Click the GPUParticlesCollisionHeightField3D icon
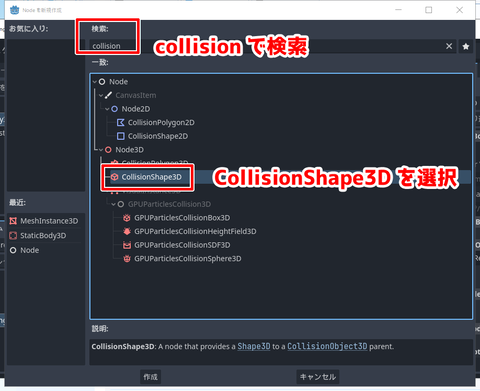The height and width of the screenshot is (391, 480). [127, 231]
